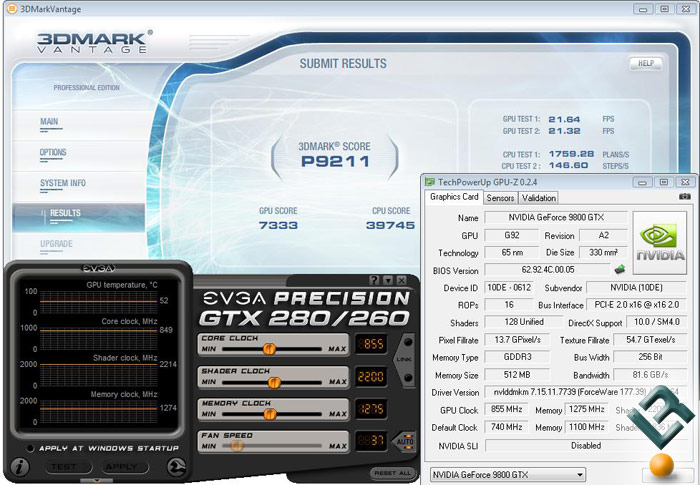The height and width of the screenshot is (485, 700).
Task: Open the GPU selection dropdown in GPU-Z
Action: [x=508, y=475]
